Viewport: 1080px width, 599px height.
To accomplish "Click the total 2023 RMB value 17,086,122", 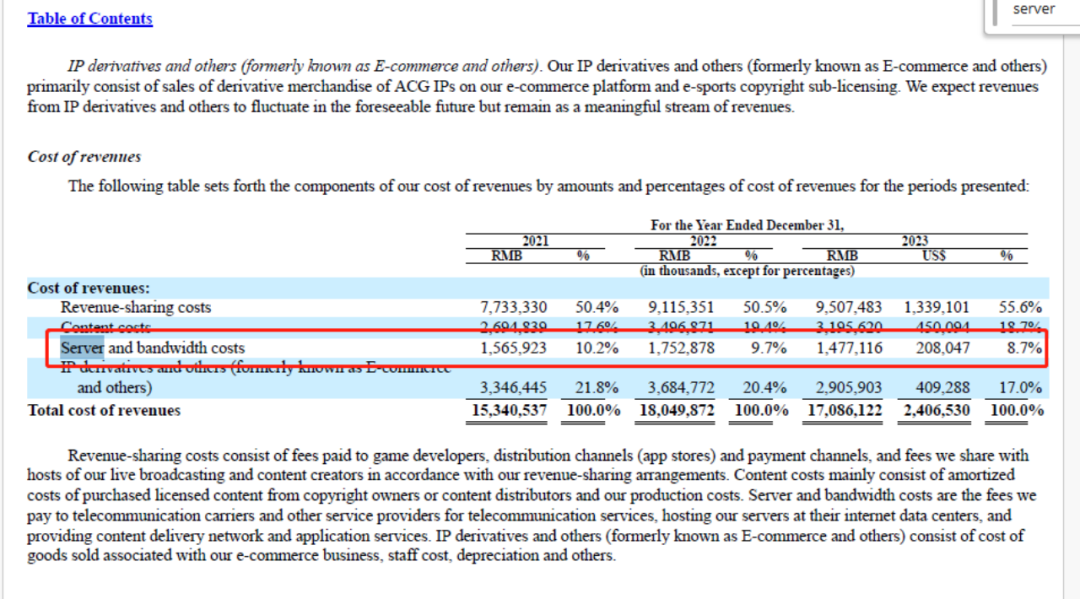I will pyautogui.click(x=844, y=410).
